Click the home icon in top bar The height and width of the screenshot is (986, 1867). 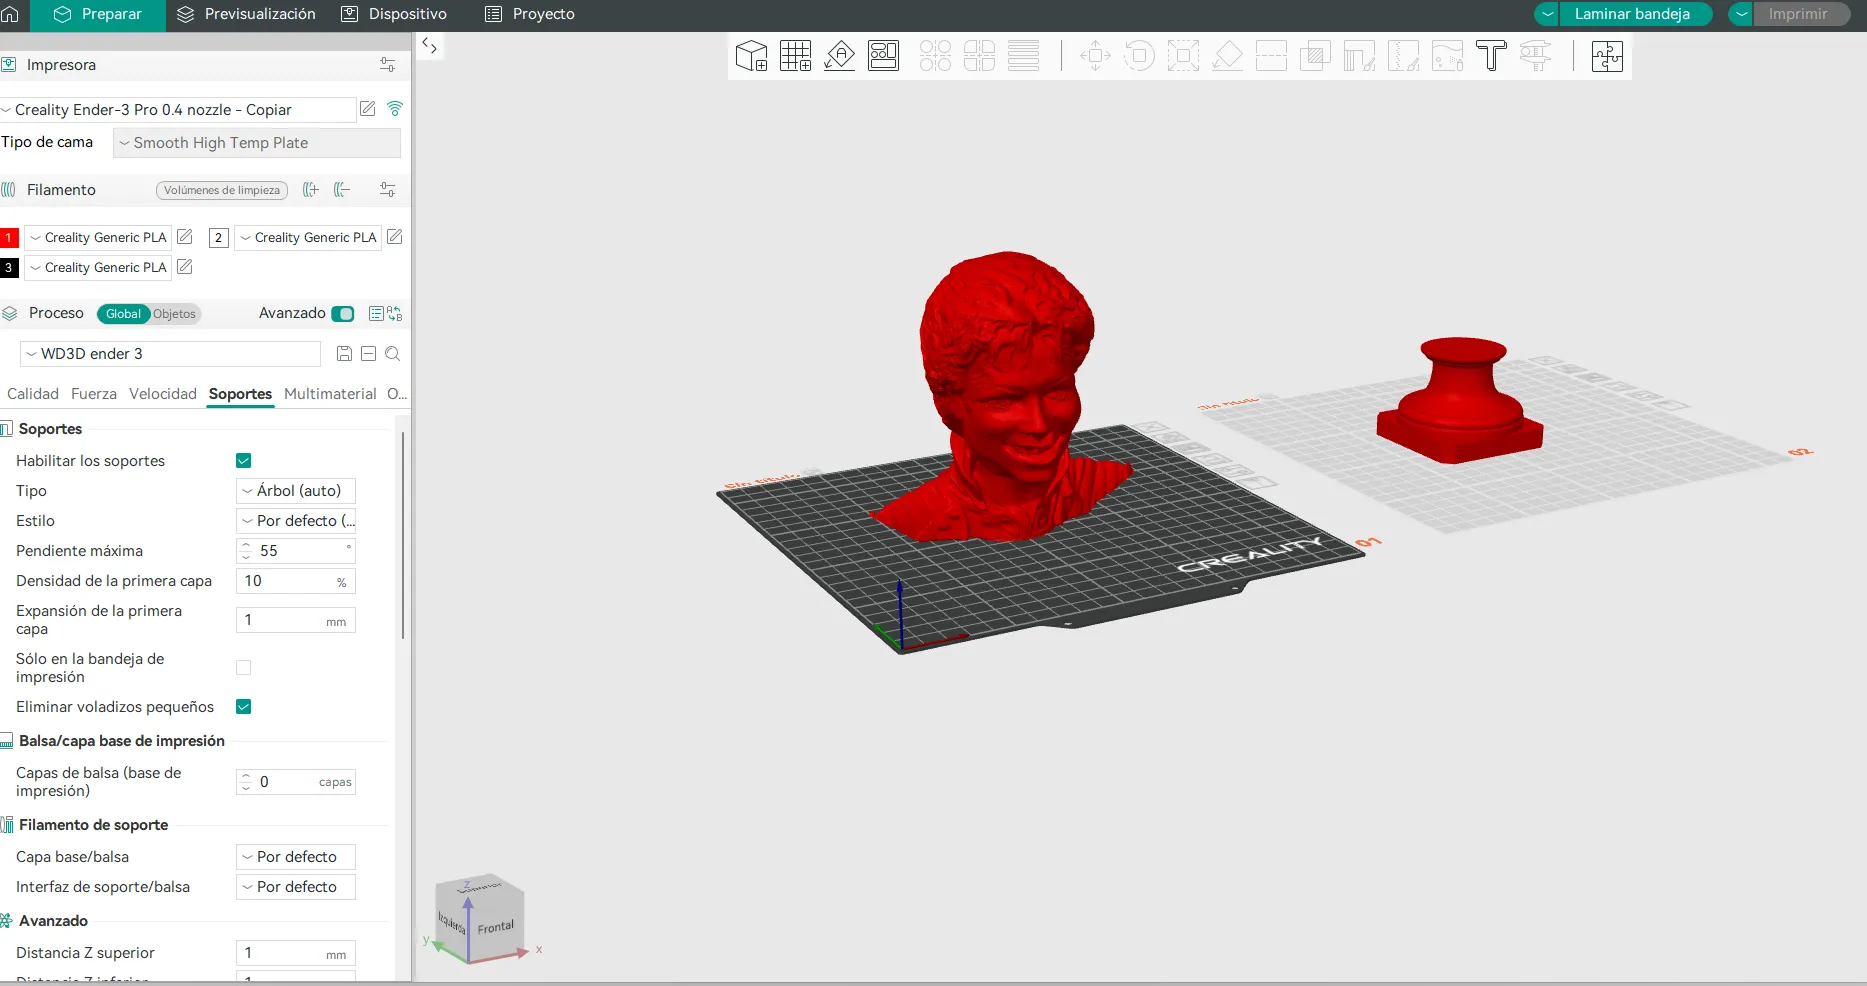coord(10,14)
